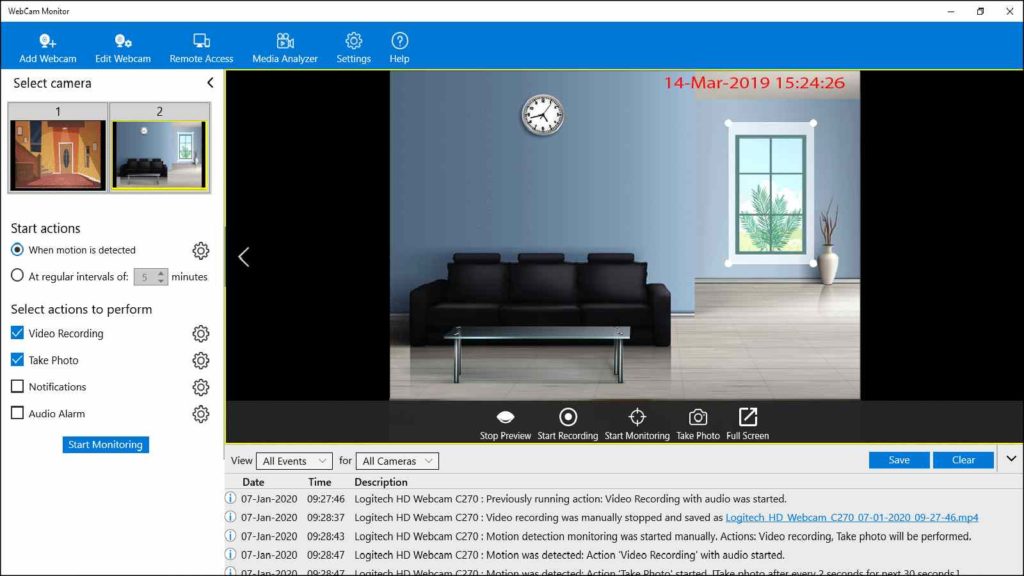
Task: Click the interval minutes spinner arrows
Action: (161, 277)
